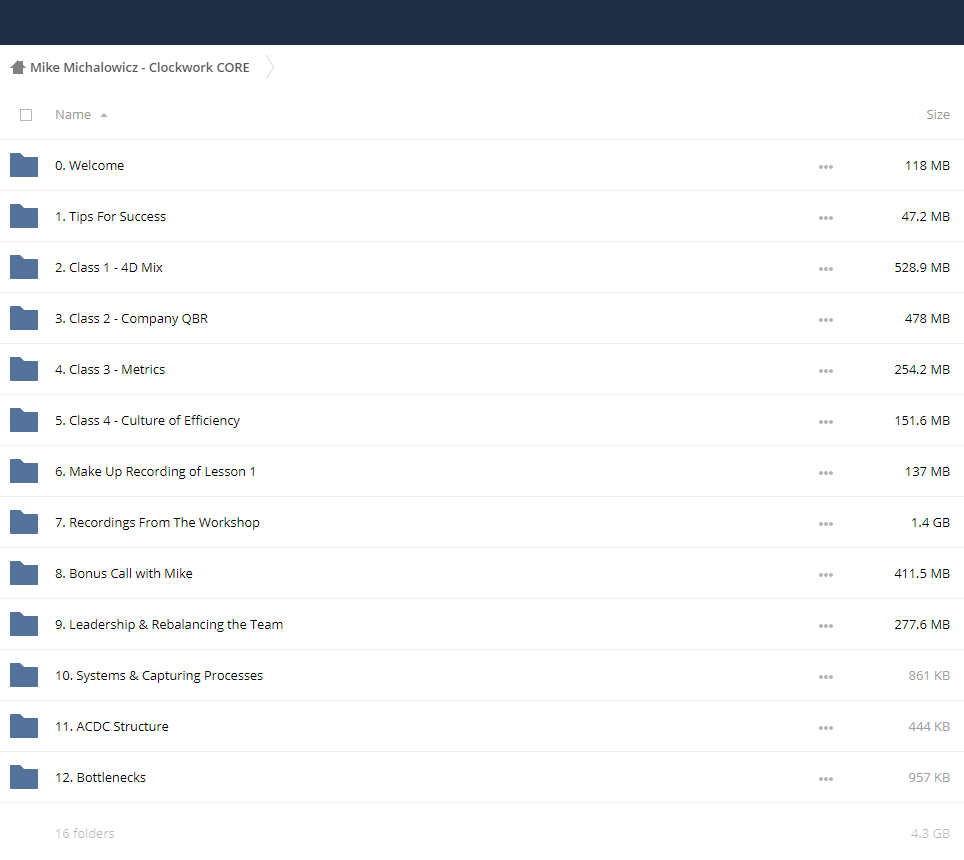Open more options for 2. Class 1 - 4D Mix
This screenshot has width=964, height=860.
pos(826,269)
